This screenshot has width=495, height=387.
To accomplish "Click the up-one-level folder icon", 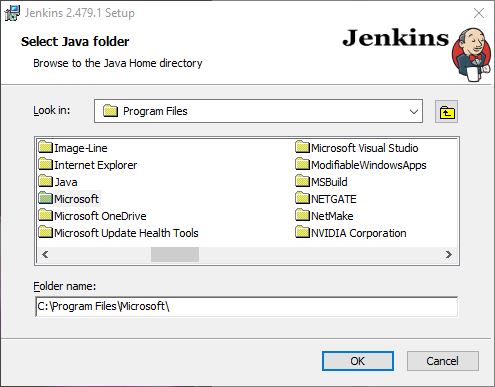I will [x=446, y=112].
